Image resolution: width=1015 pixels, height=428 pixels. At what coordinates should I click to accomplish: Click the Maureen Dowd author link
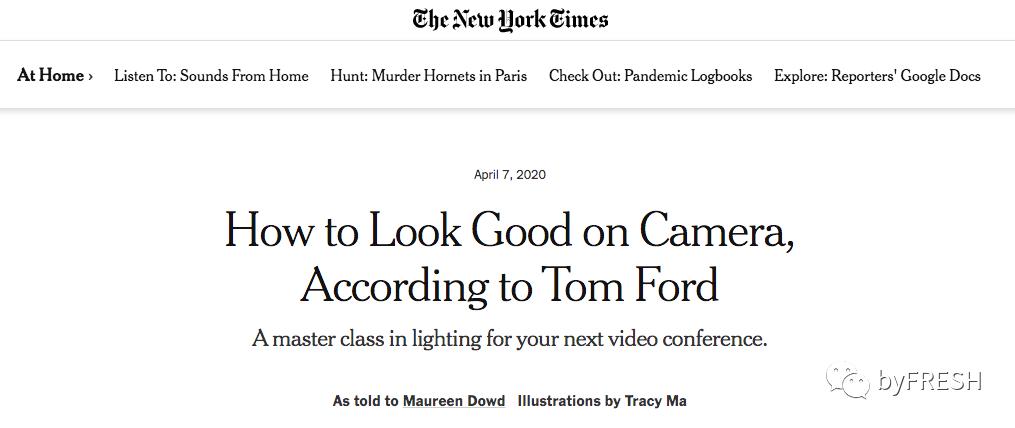click(455, 401)
